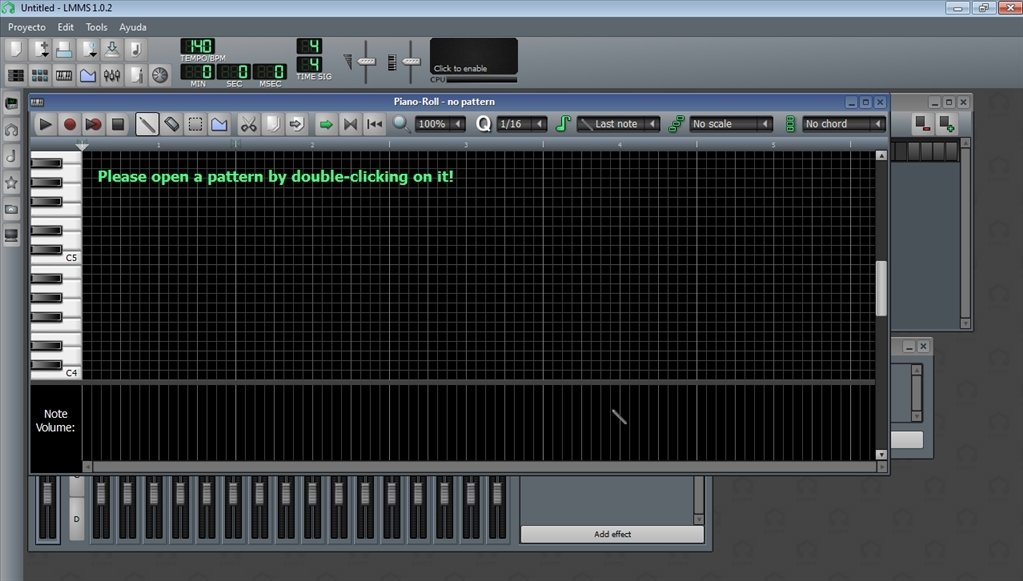Click the C4 key on piano keyboard

point(56,373)
